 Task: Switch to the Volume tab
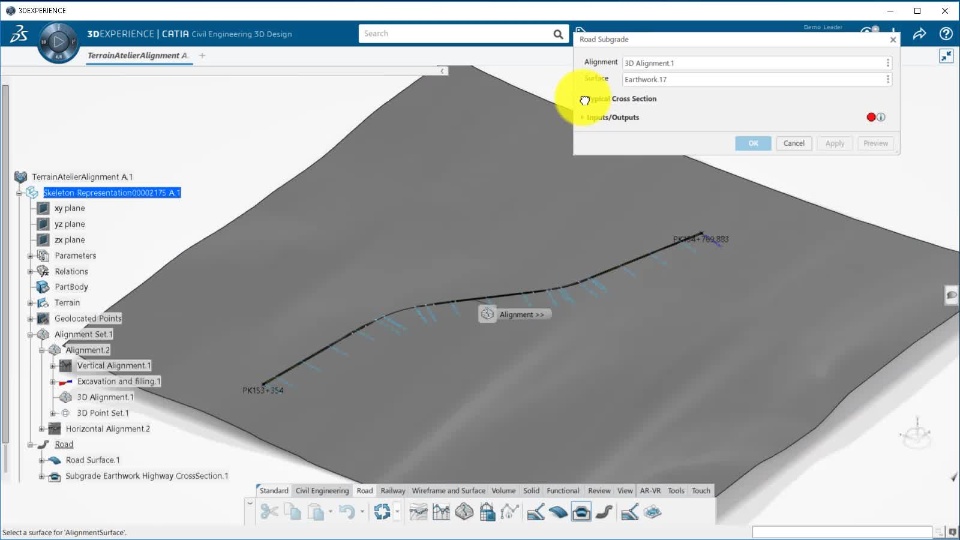tap(503, 490)
